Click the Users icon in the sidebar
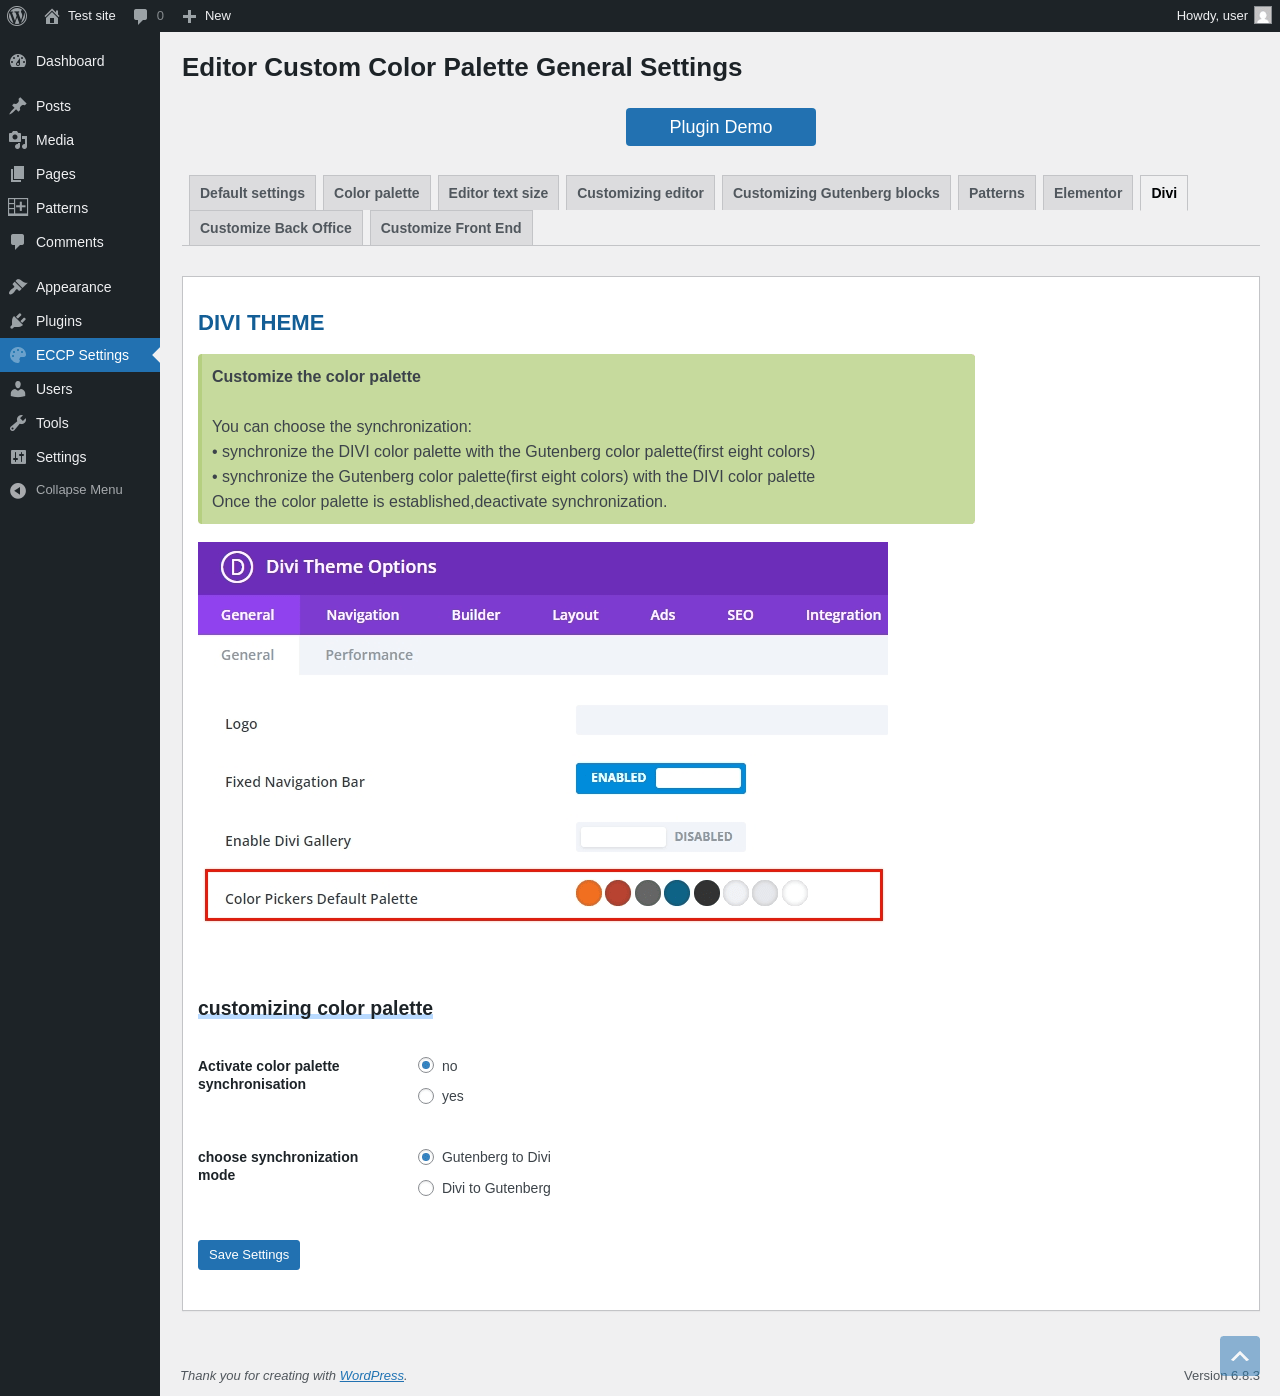Viewport: 1280px width, 1396px height. [18, 389]
